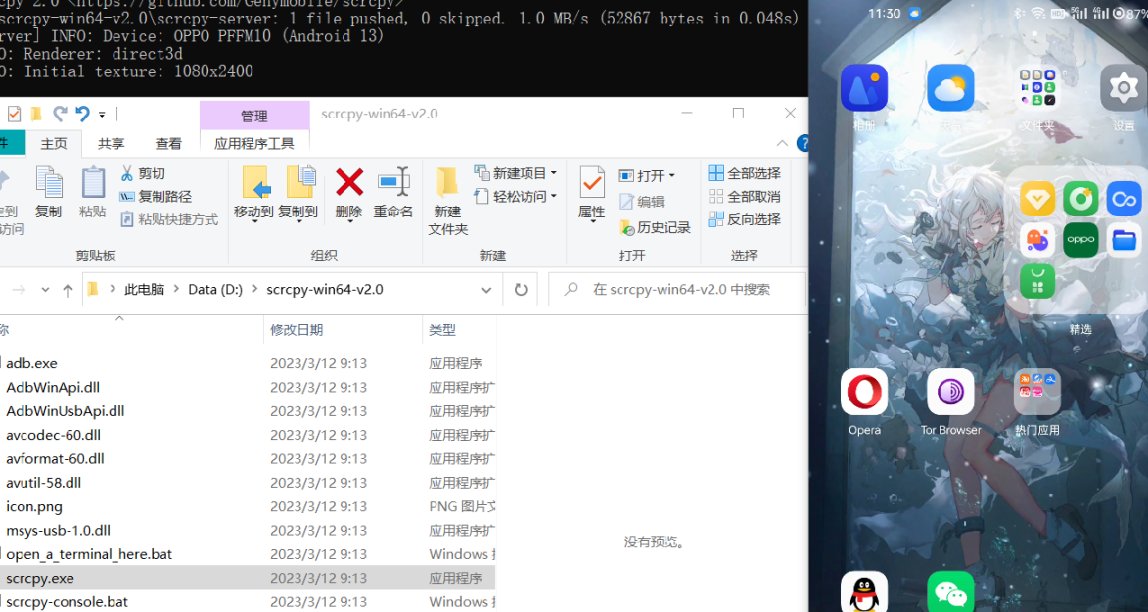The width and height of the screenshot is (1148, 612).
Task: Open Application Tools (应用程序工具) tab
Action: pos(254,143)
